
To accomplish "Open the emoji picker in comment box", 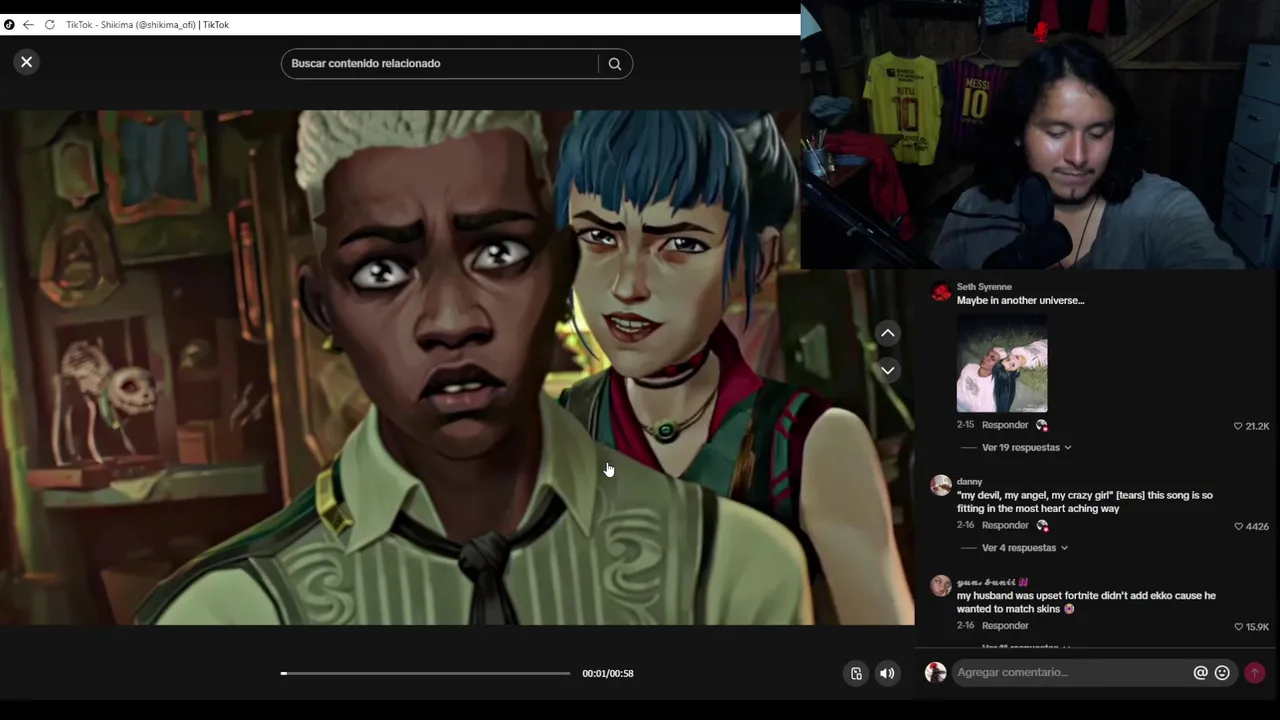I will pyautogui.click(x=1222, y=673).
